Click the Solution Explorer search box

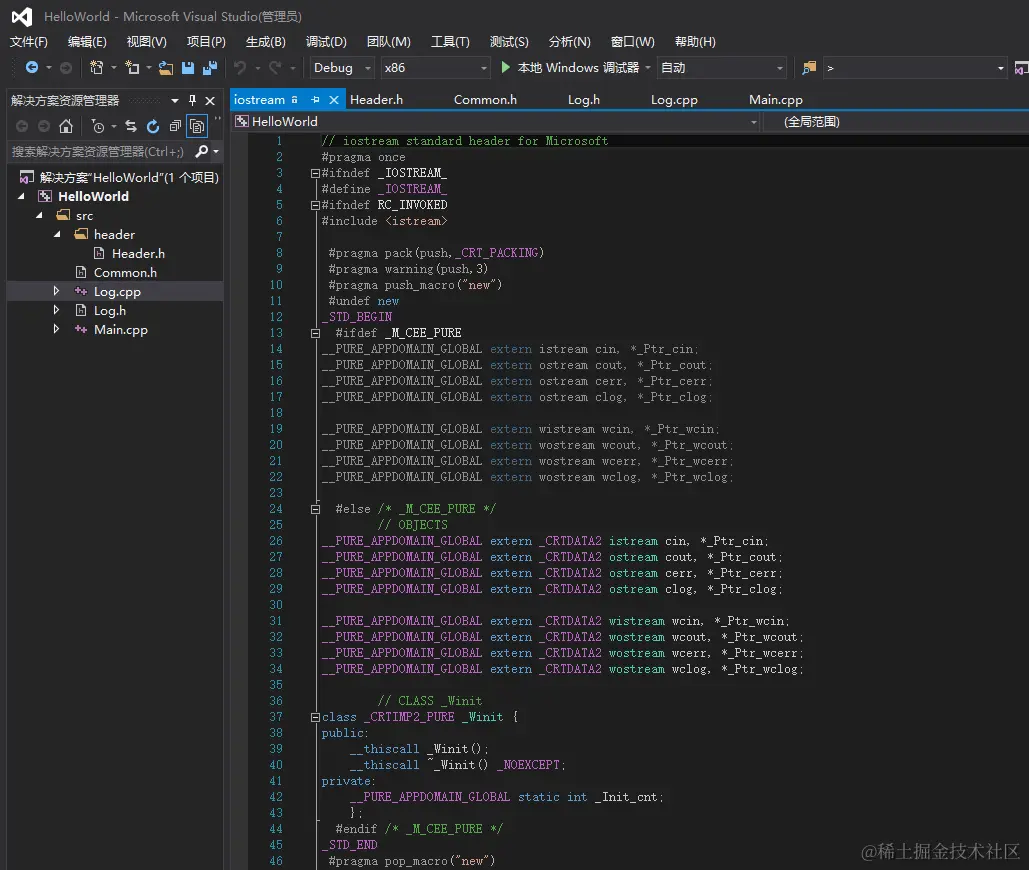98,152
